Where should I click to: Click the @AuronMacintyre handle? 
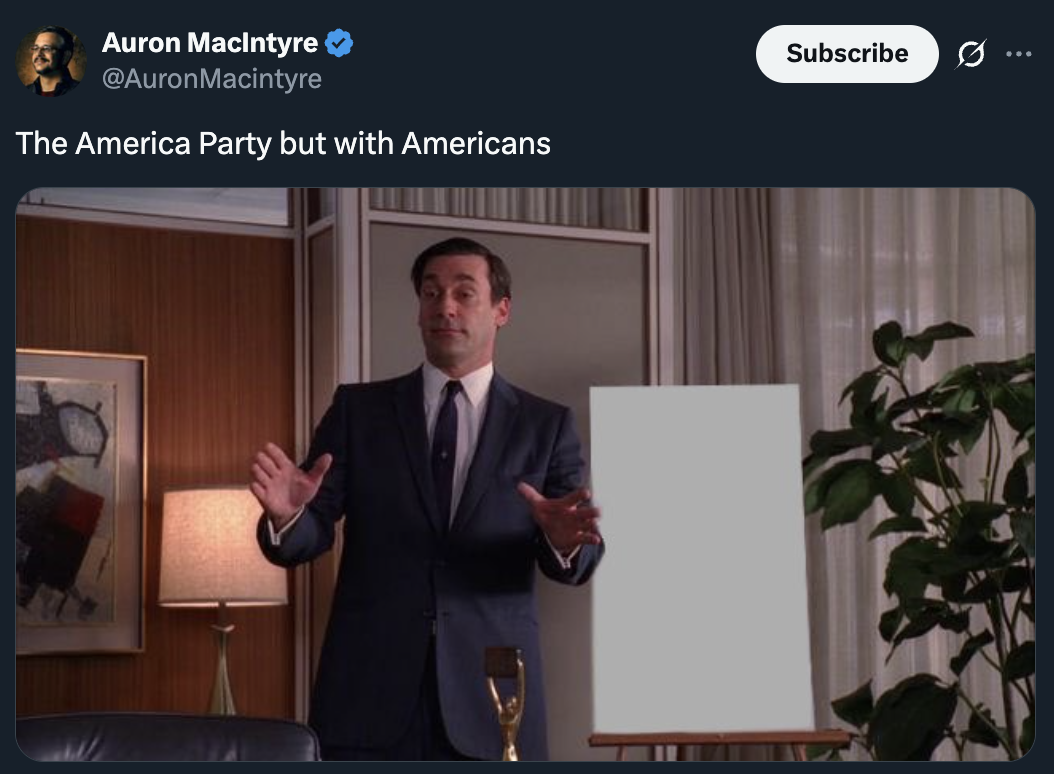coord(212,79)
